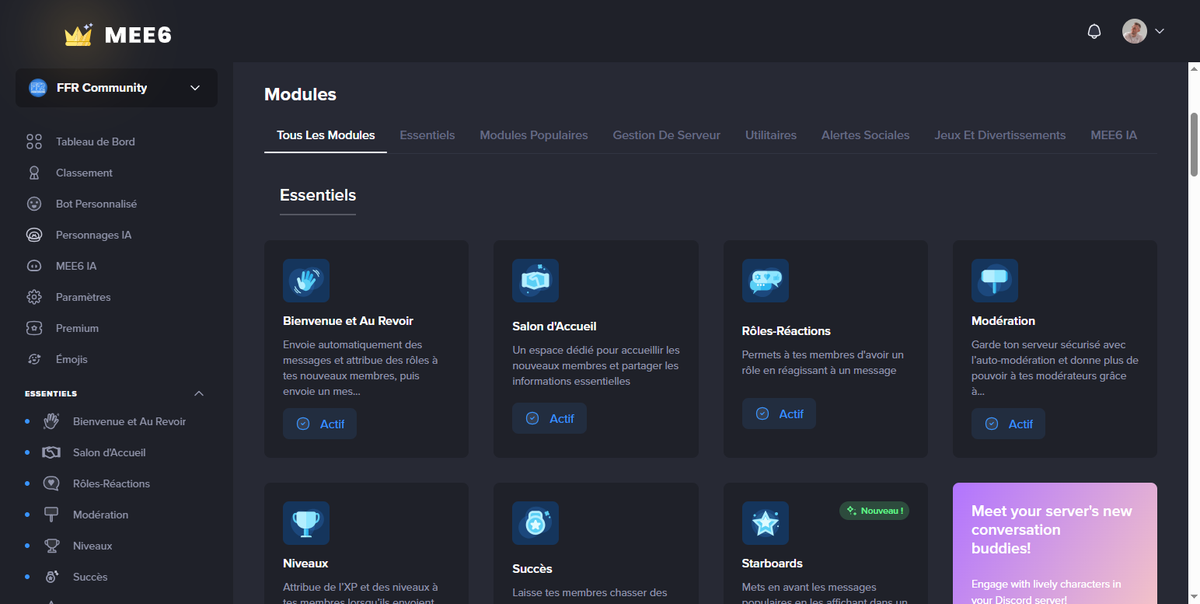Toggle Actif on Modération card

pos(1008,424)
